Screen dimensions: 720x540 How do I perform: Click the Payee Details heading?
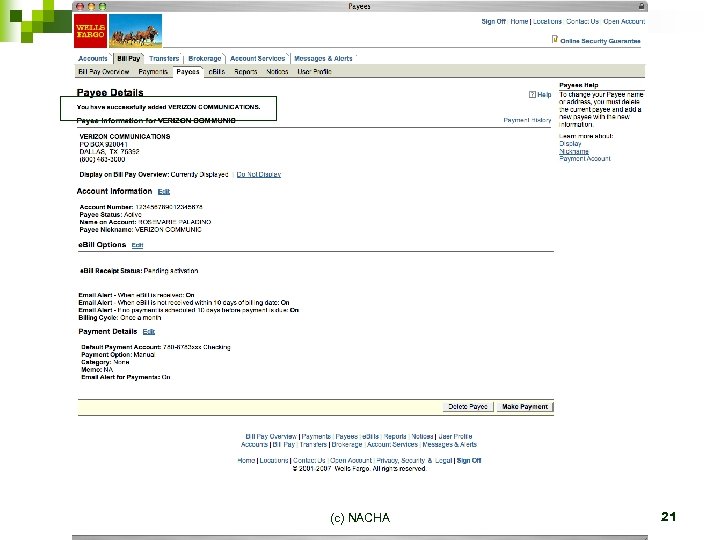pos(110,92)
